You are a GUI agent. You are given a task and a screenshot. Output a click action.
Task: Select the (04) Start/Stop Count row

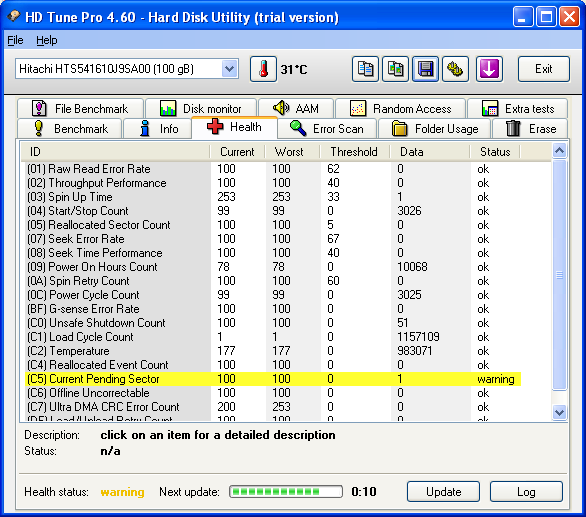[x=273, y=211]
